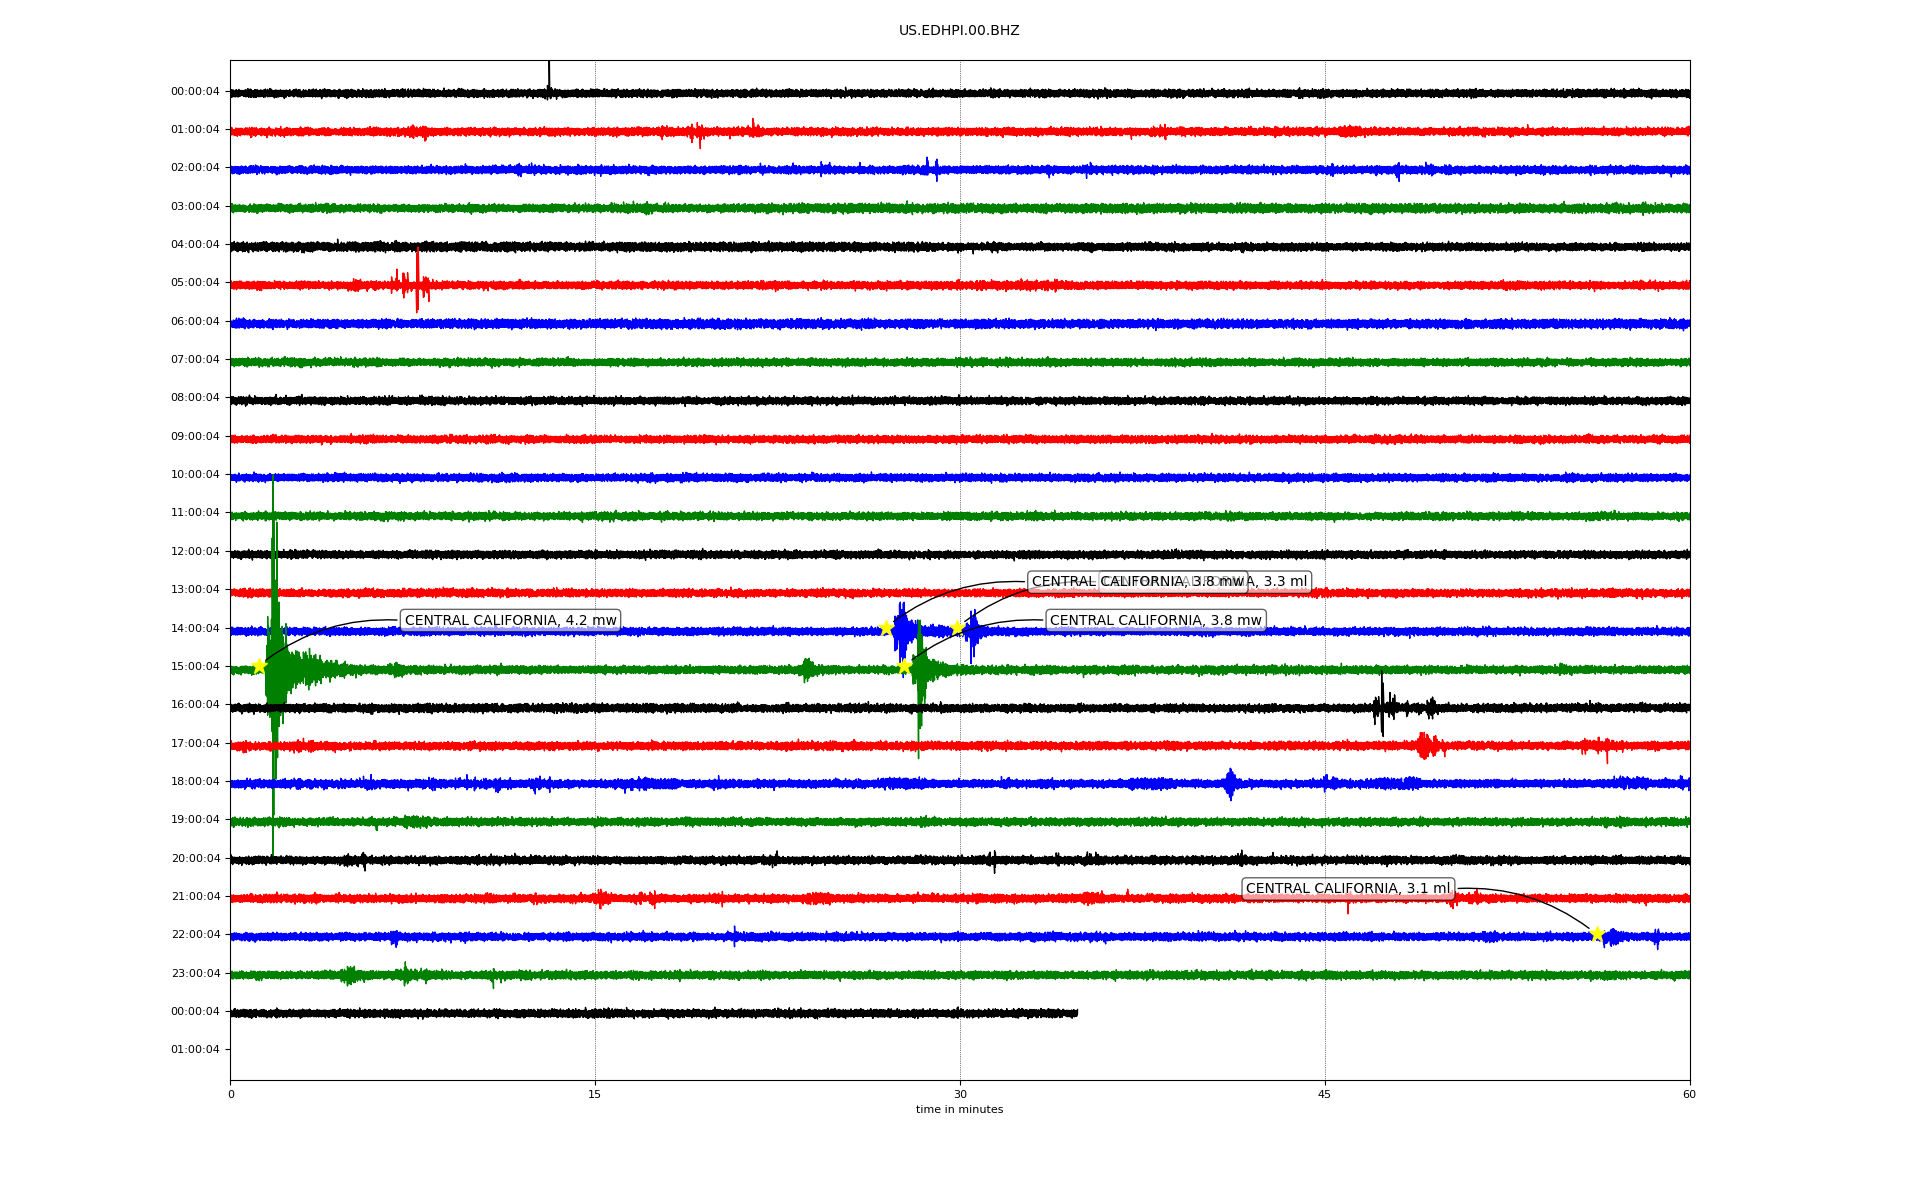Viewport: 1920px width, 1200px height.
Task: Click the x-axis label time in minutes
Action: (959, 1109)
